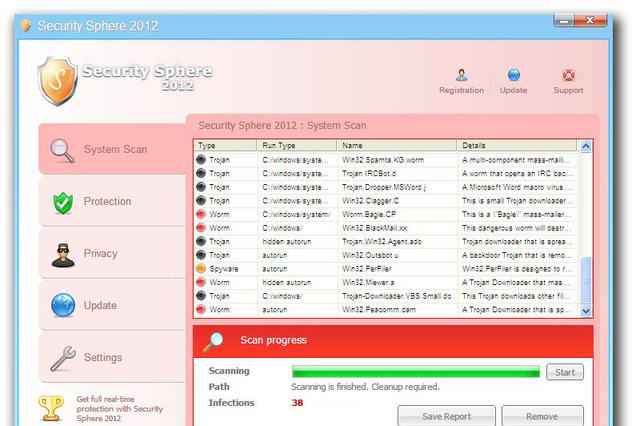Screen dimensions: 640x426
Task: Click the icon beside Trojan.Win32.Agent.ado row
Action: coord(201,241)
